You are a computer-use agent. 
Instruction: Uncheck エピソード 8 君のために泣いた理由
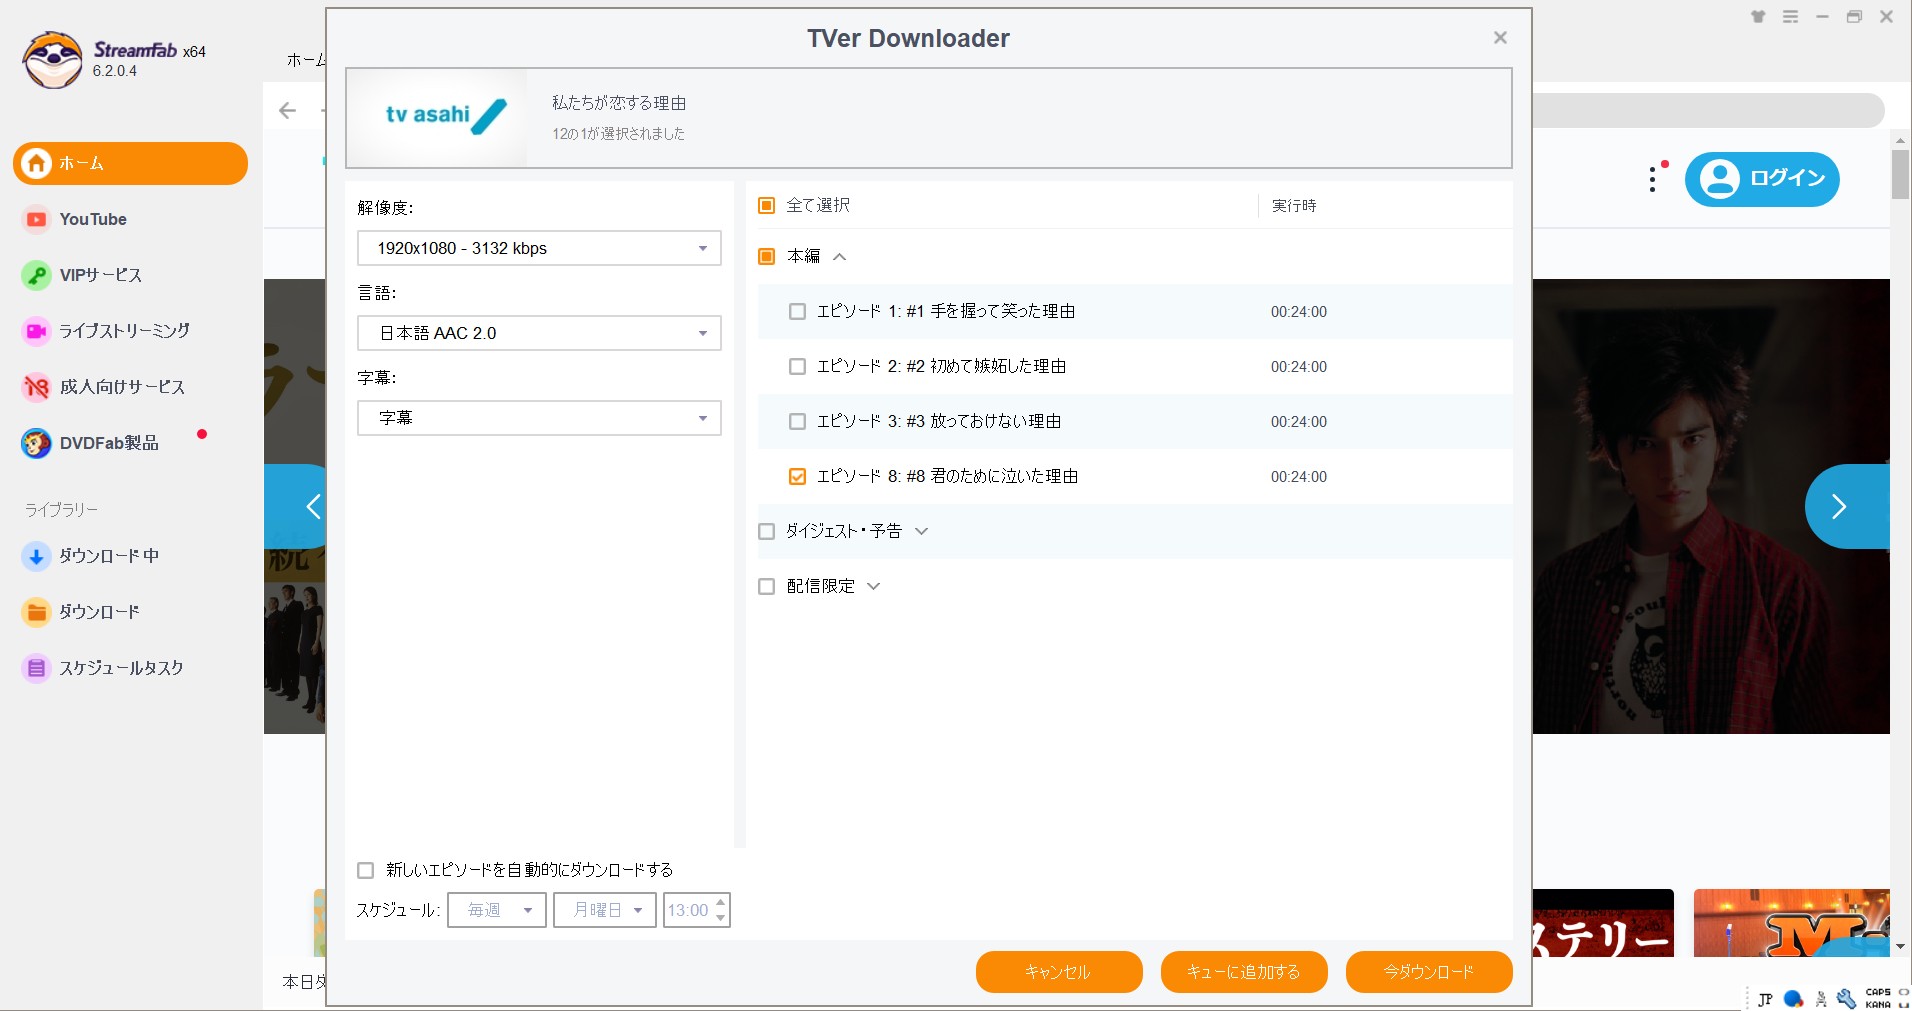click(797, 477)
